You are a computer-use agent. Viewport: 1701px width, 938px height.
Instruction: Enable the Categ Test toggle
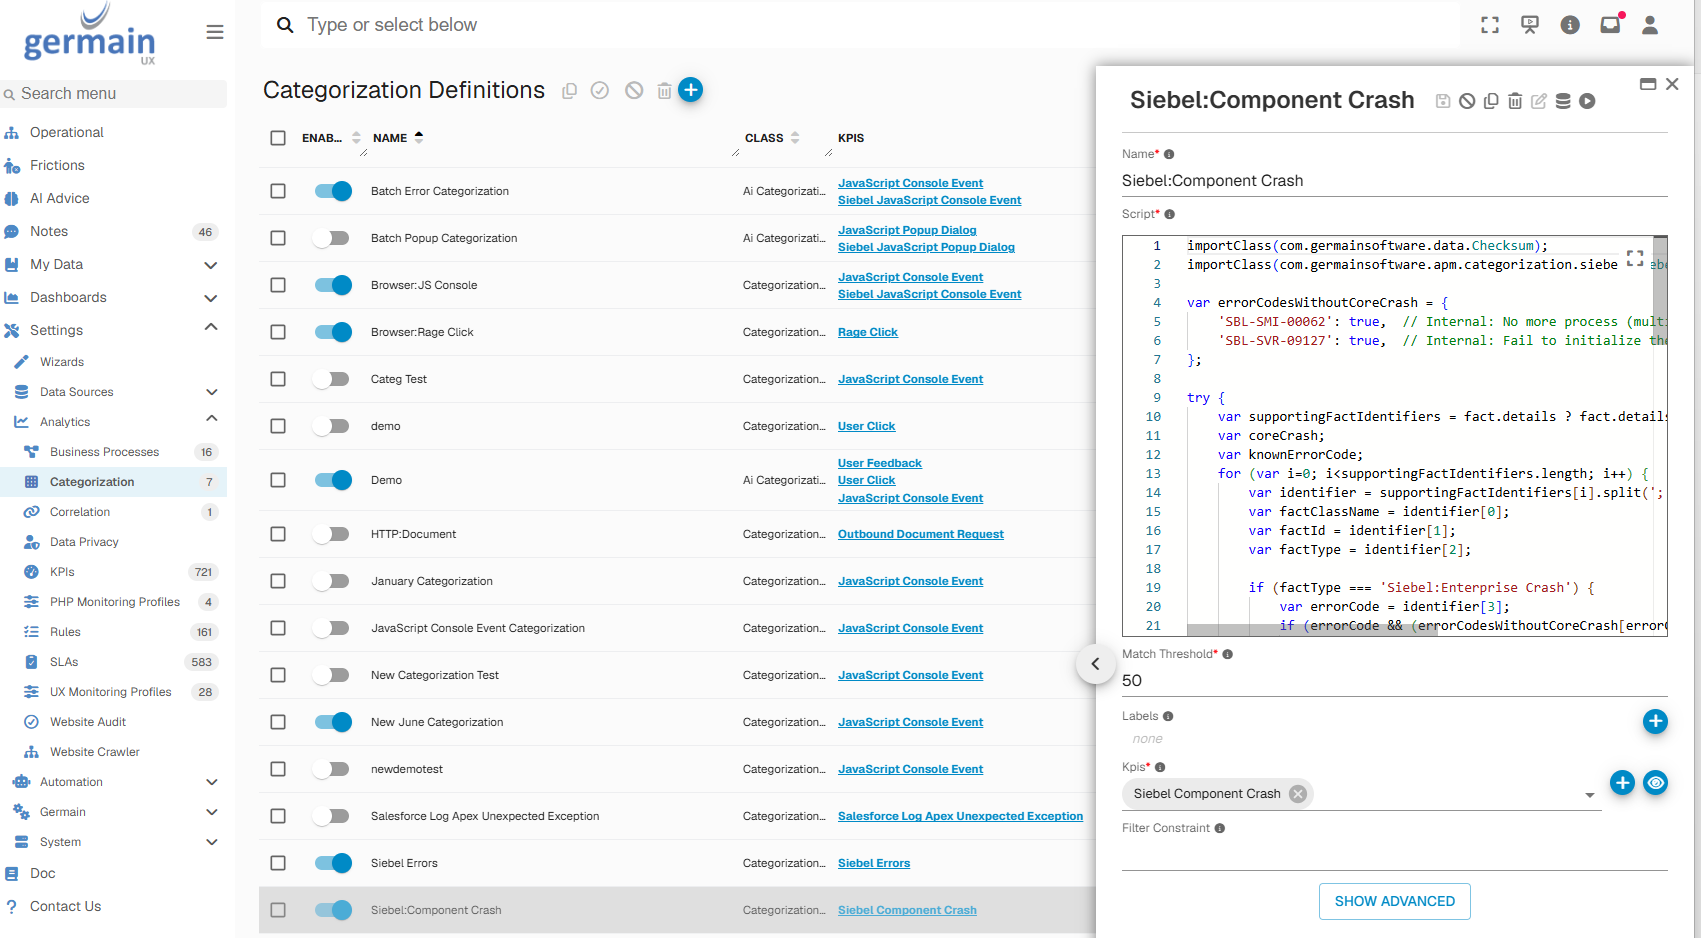tap(331, 379)
